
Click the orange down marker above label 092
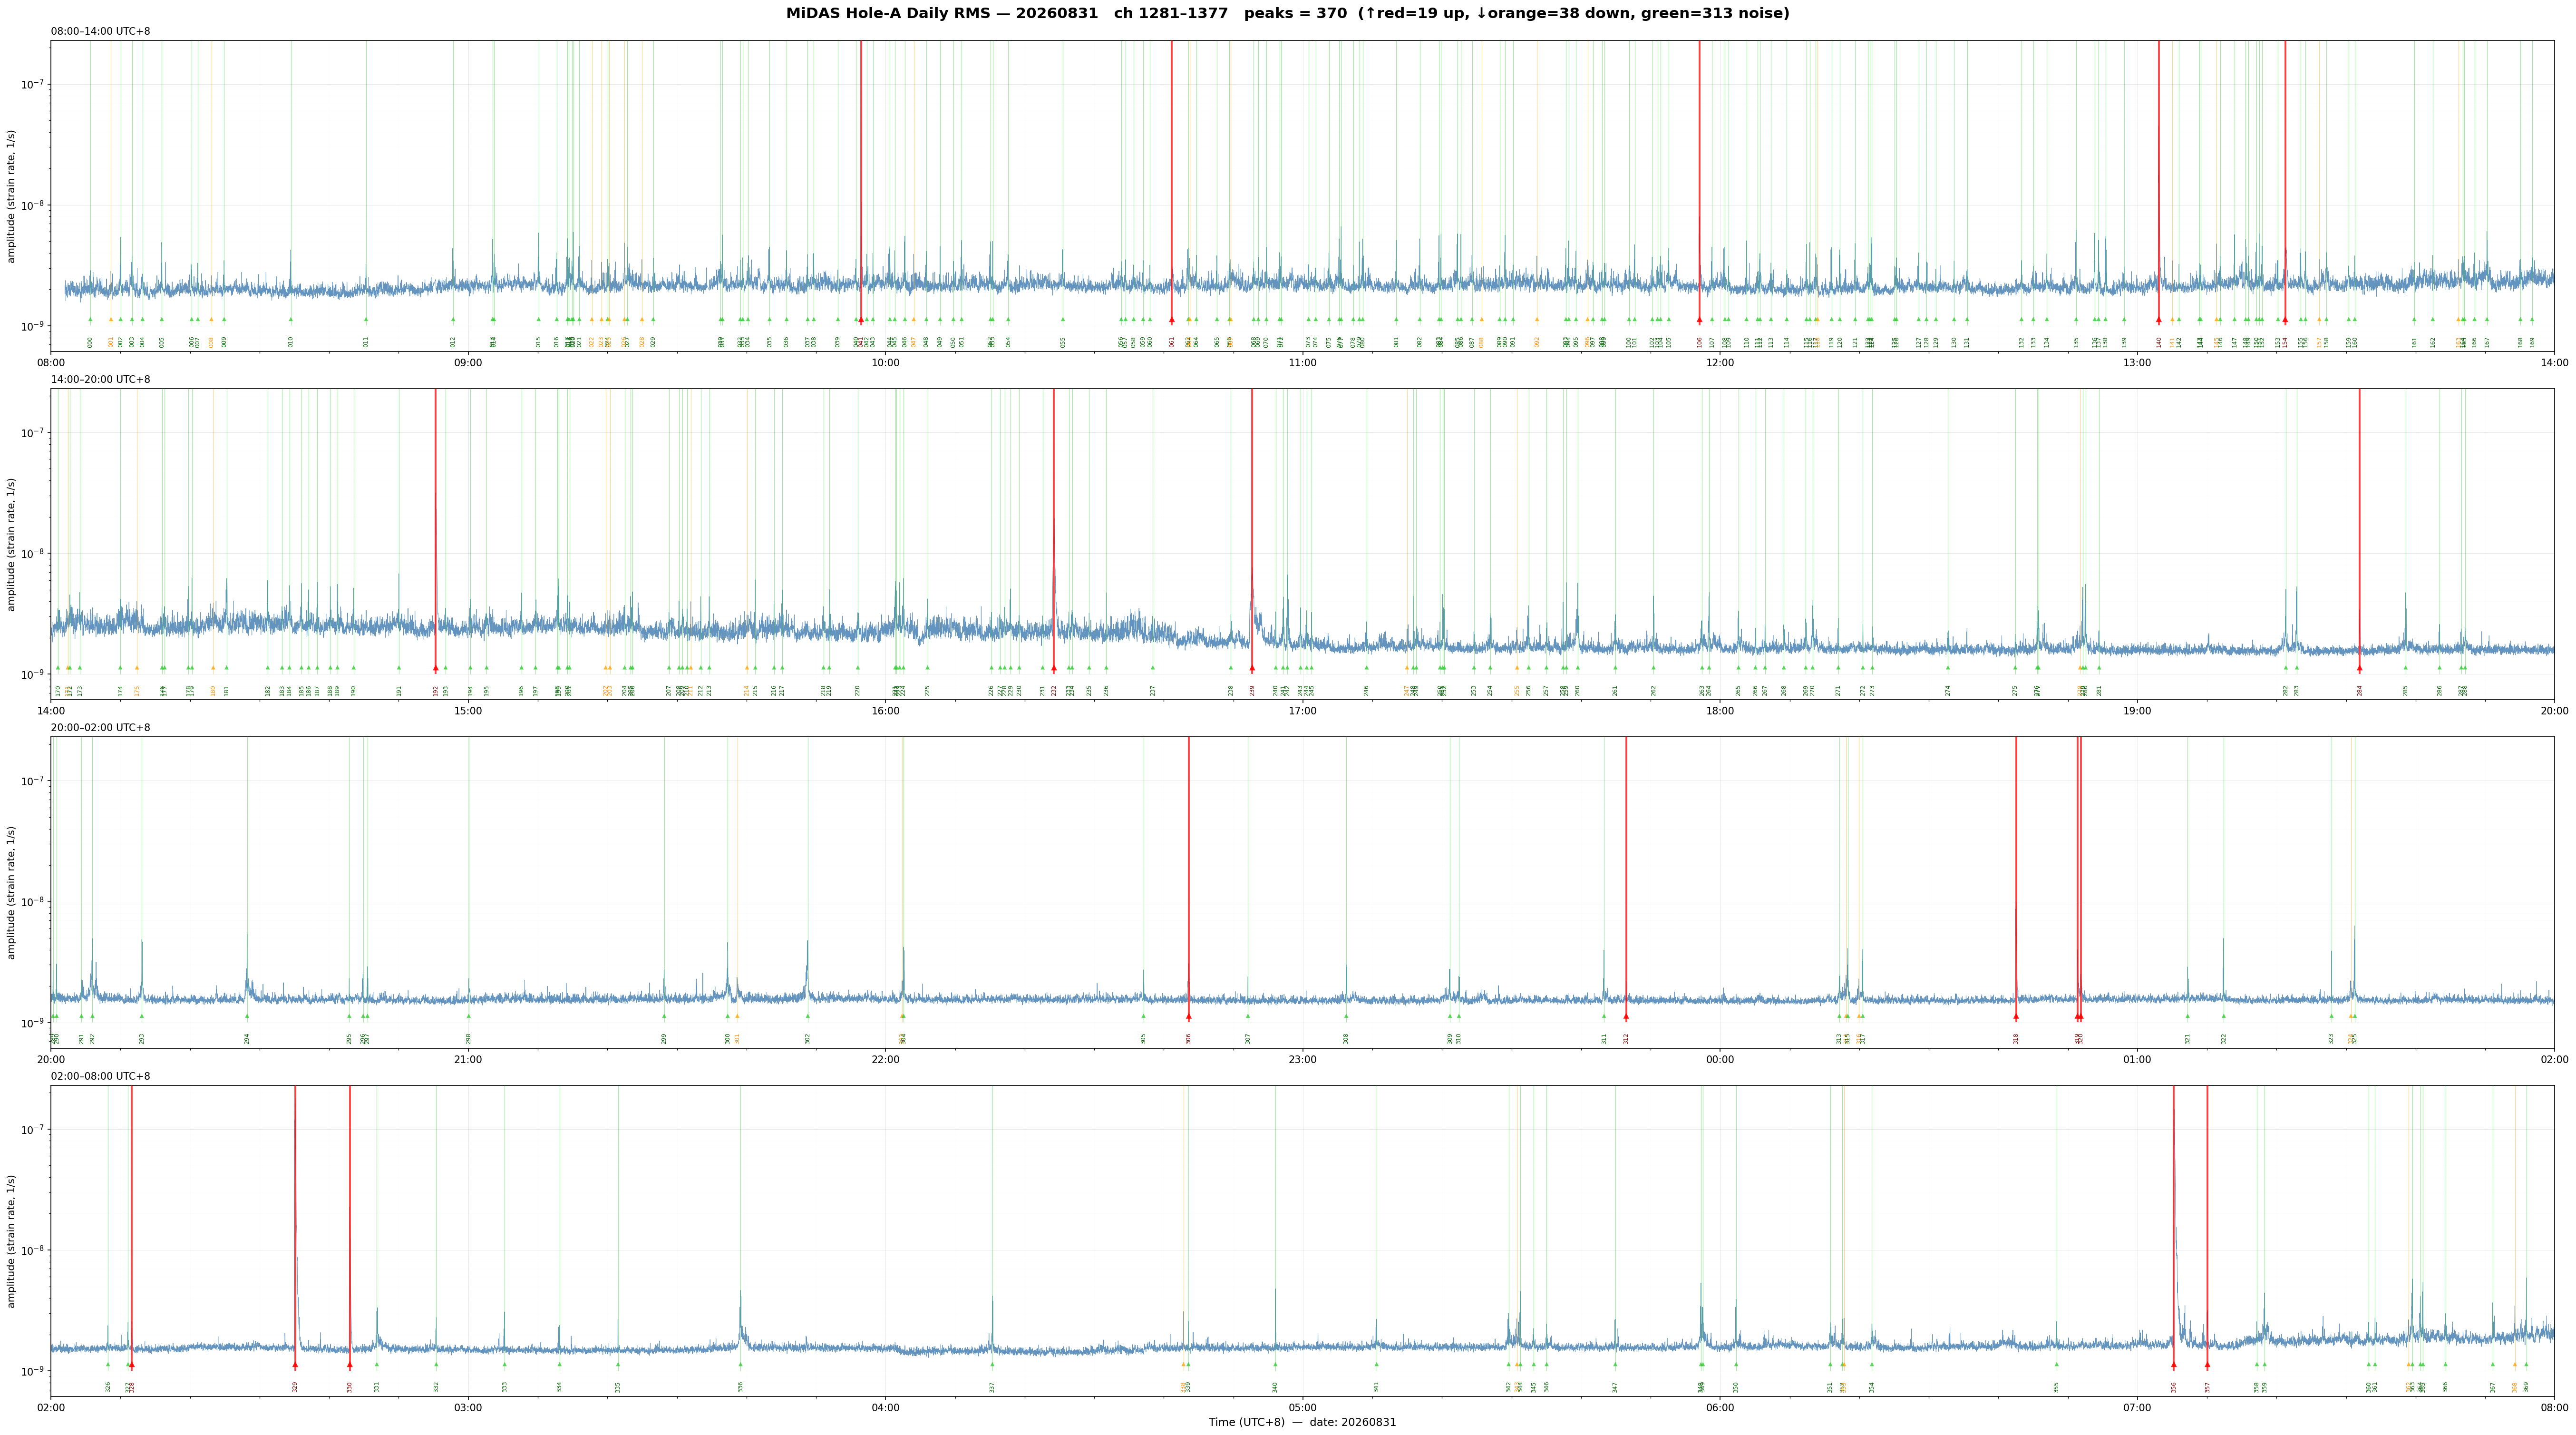[1537, 320]
